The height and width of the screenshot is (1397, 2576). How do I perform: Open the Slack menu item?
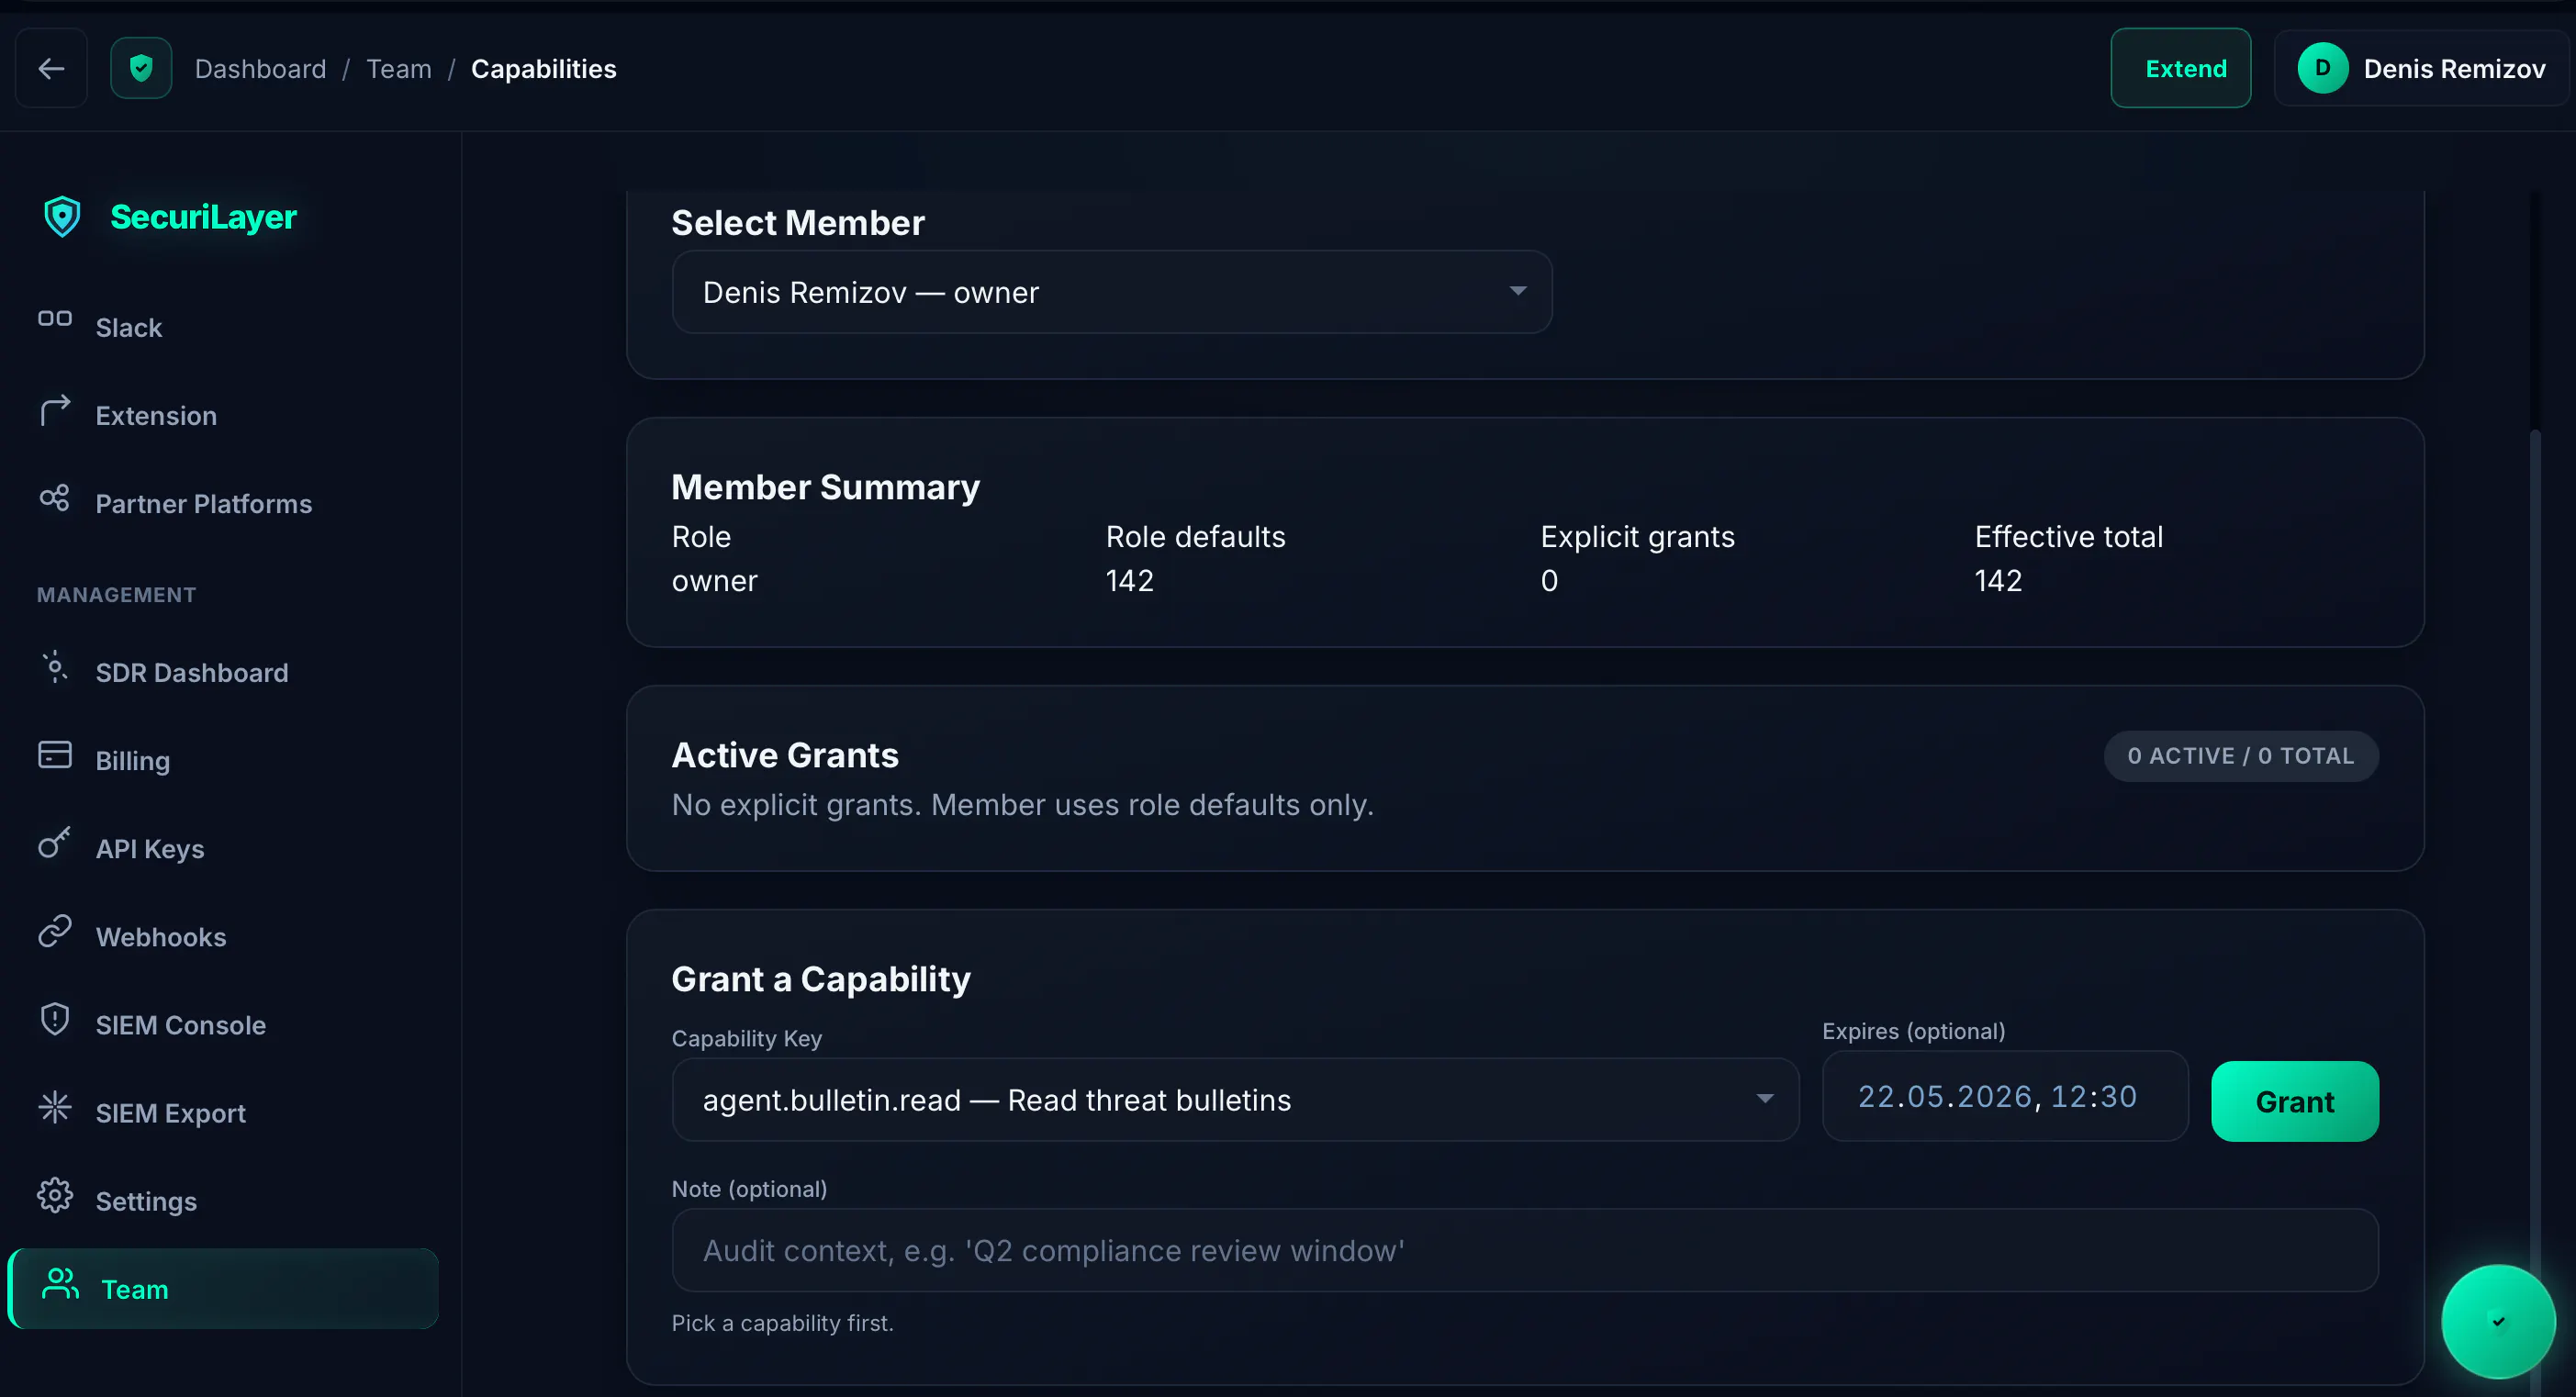[x=222, y=327]
